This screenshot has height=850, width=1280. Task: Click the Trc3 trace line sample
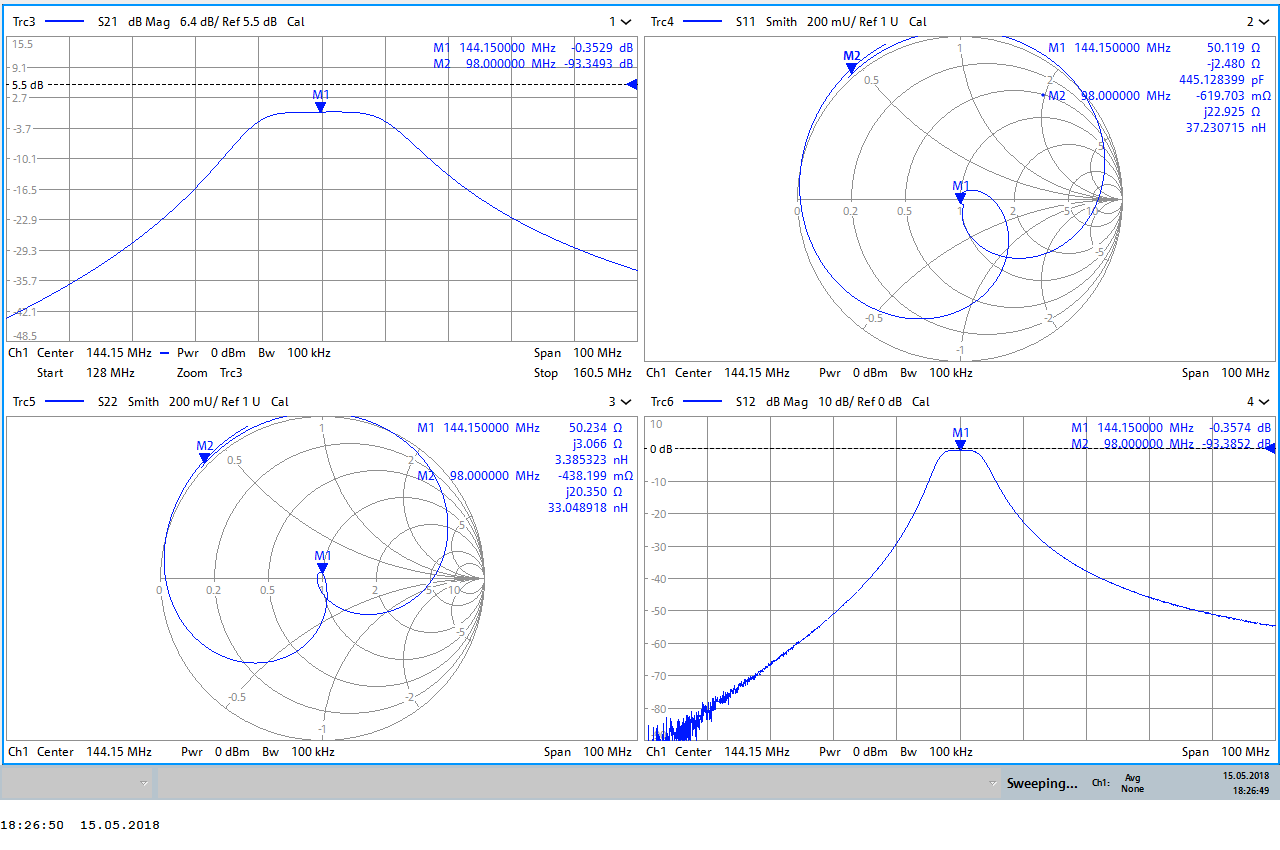pyautogui.click(x=66, y=22)
